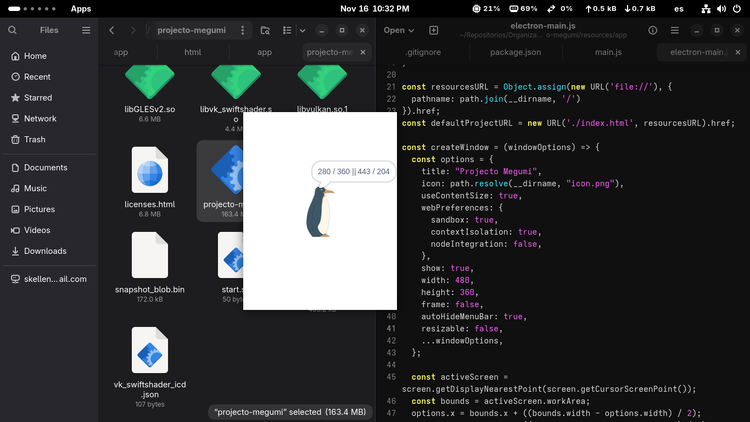Switch to first app tab in Files
This screenshot has width=750, height=422.
pos(121,52)
